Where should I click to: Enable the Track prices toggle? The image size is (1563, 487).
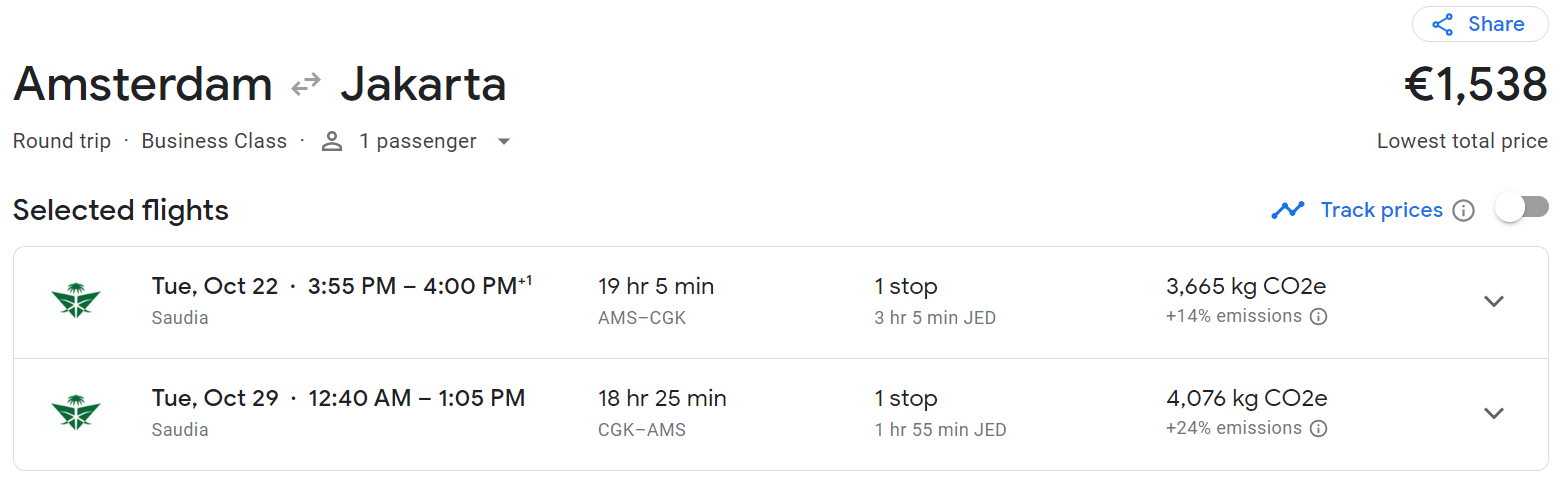(1522, 208)
